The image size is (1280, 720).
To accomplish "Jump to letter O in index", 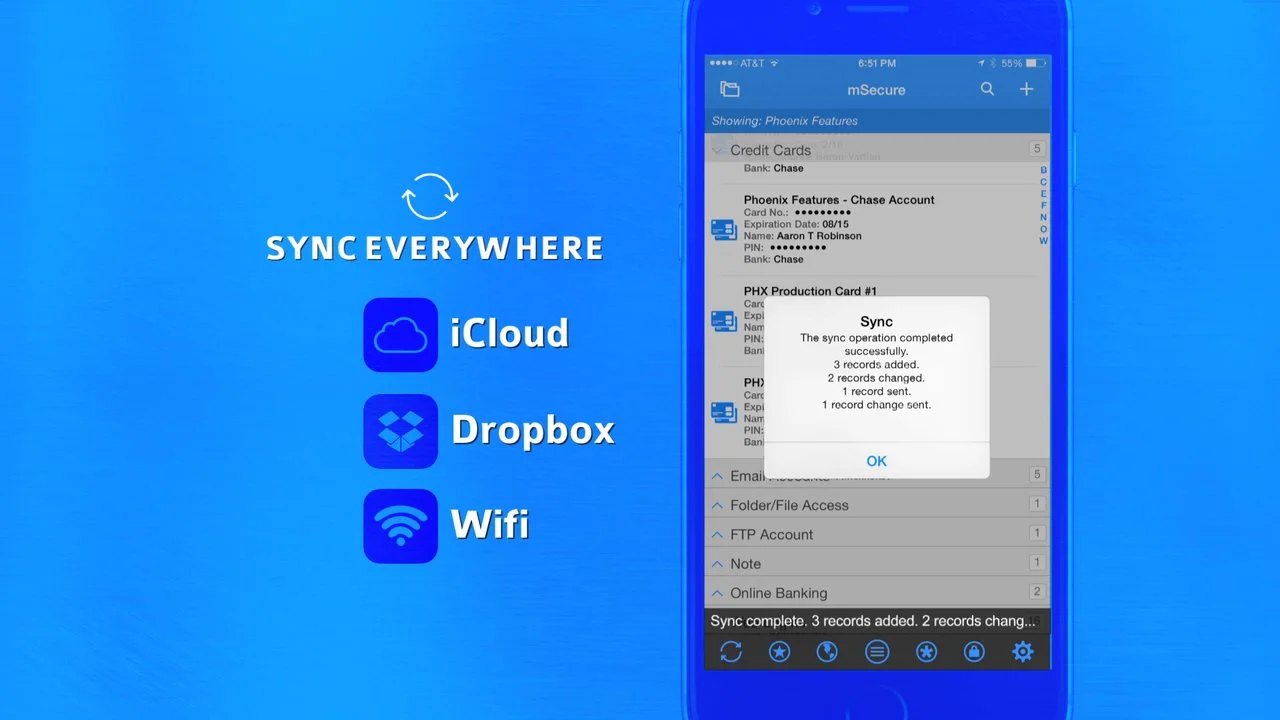I will pyautogui.click(x=1043, y=229).
